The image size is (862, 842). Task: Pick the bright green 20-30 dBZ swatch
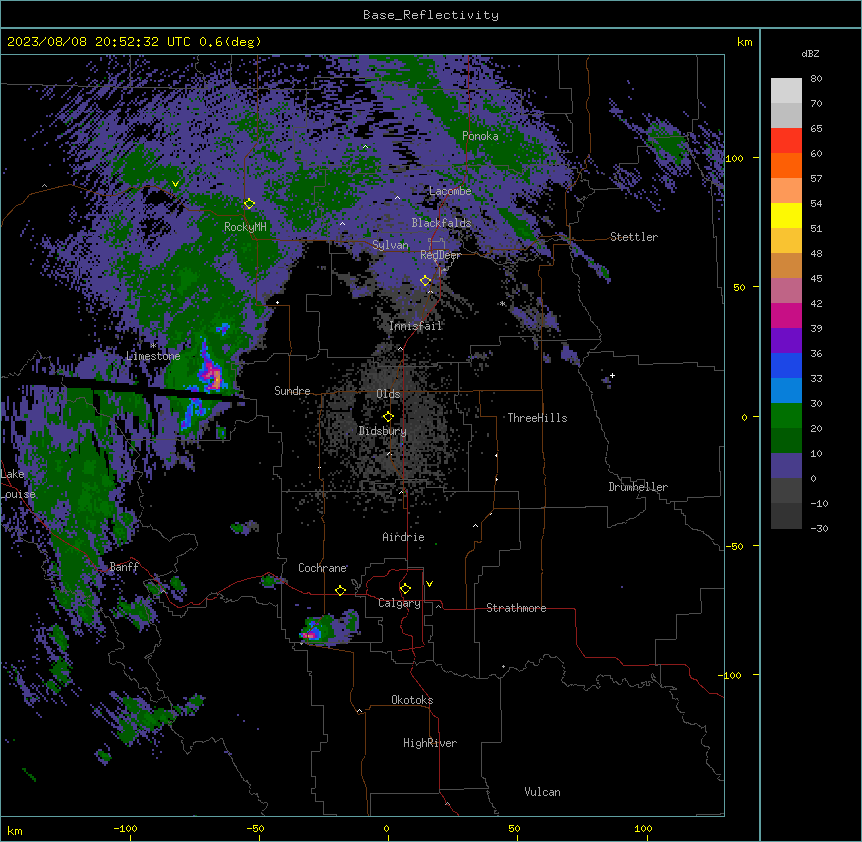tap(786, 416)
